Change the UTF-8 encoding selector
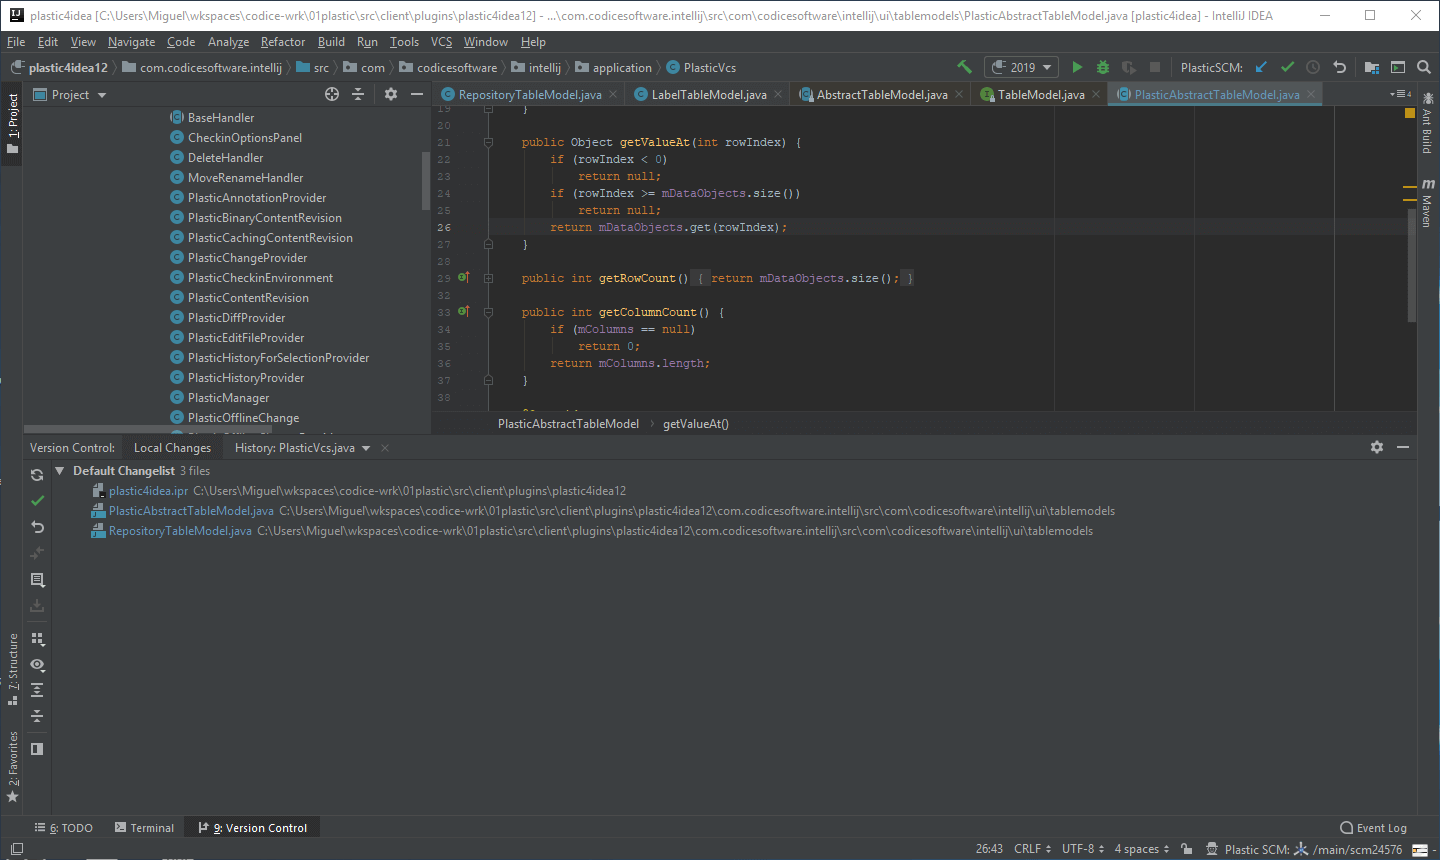This screenshot has height=860, width=1440. 1083,849
